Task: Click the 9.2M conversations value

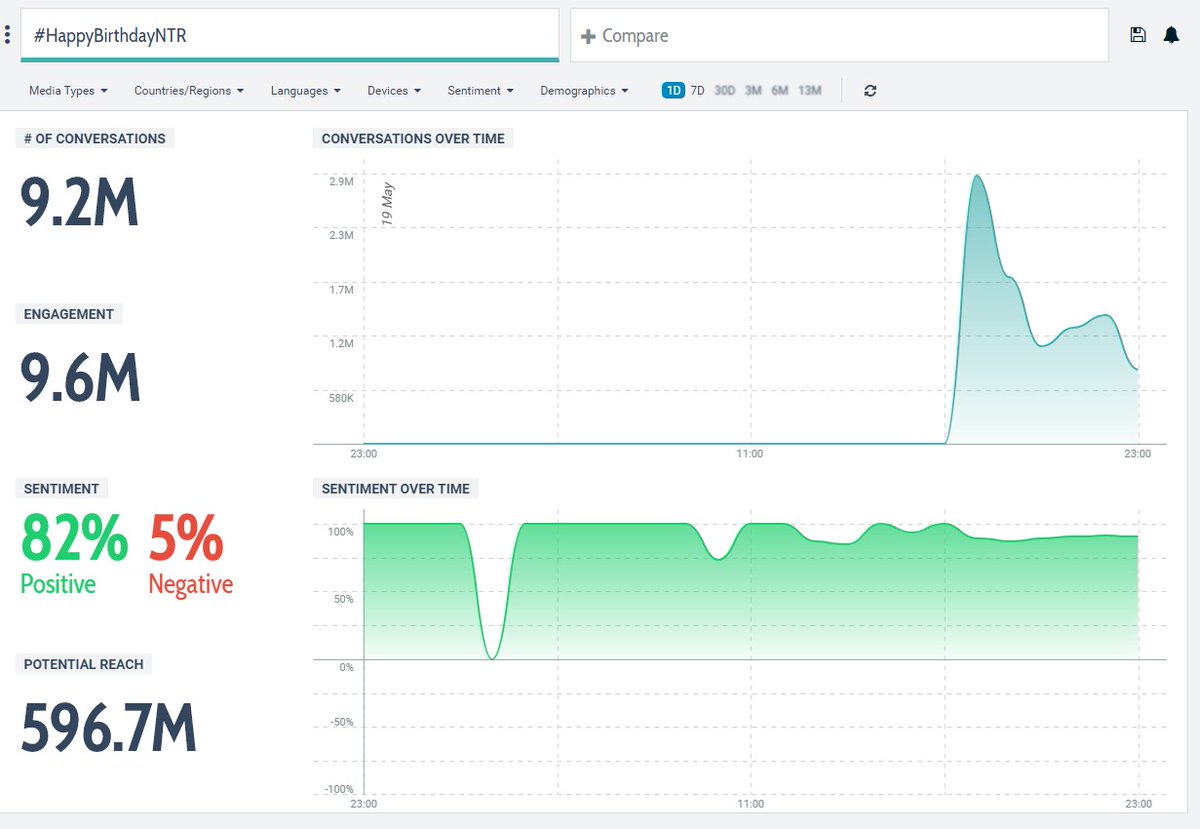Action: (x=79, y=203)
